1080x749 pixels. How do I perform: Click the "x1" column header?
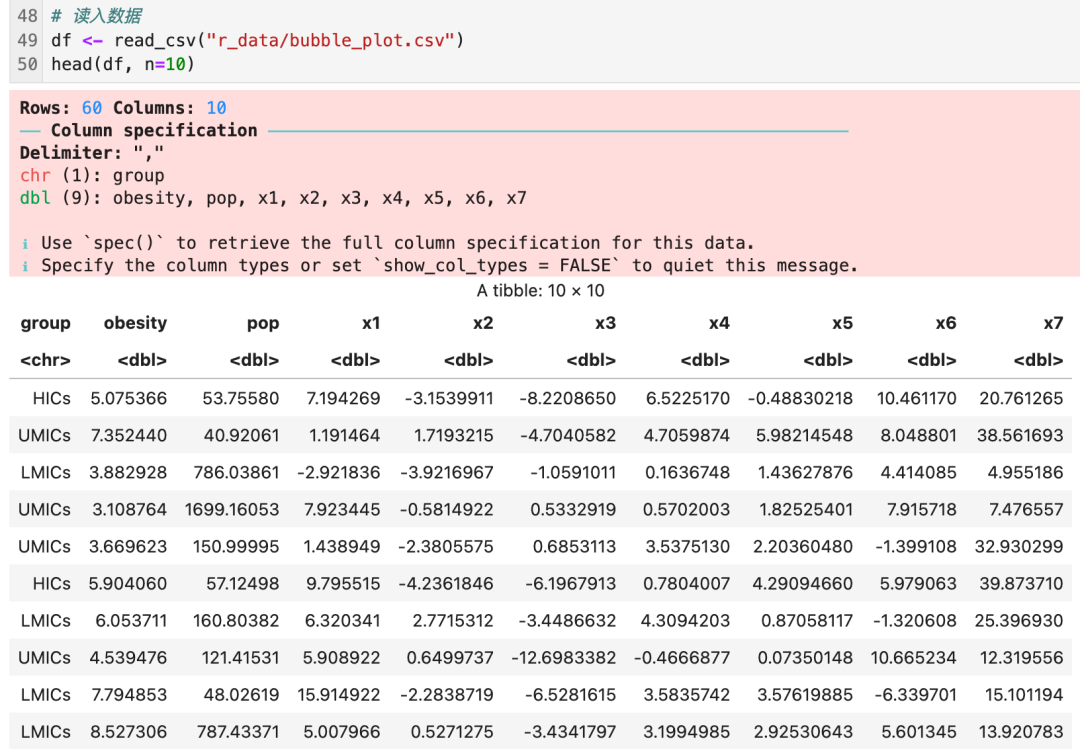click(371, 323)
